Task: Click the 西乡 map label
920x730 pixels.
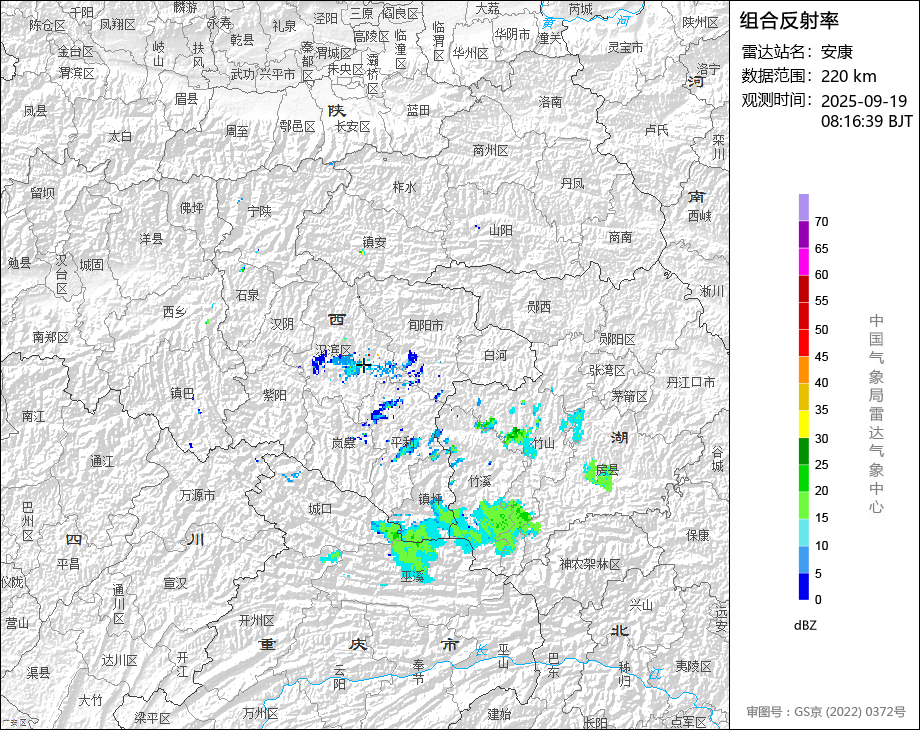Action: 174,312
